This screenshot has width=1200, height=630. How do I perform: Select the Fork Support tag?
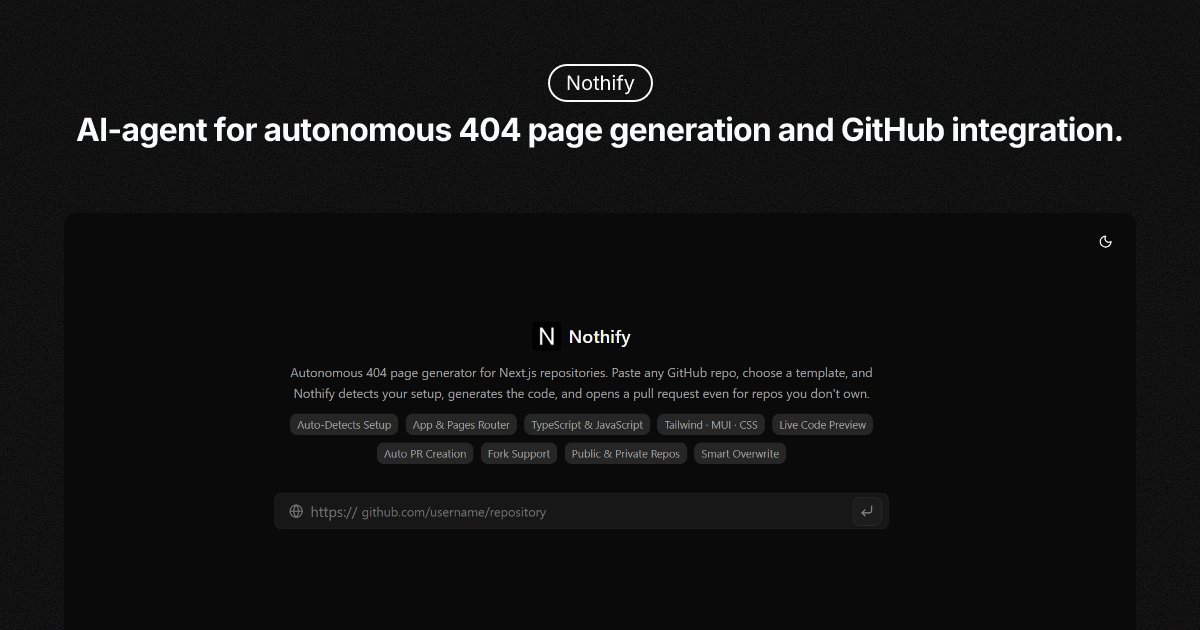518,454
